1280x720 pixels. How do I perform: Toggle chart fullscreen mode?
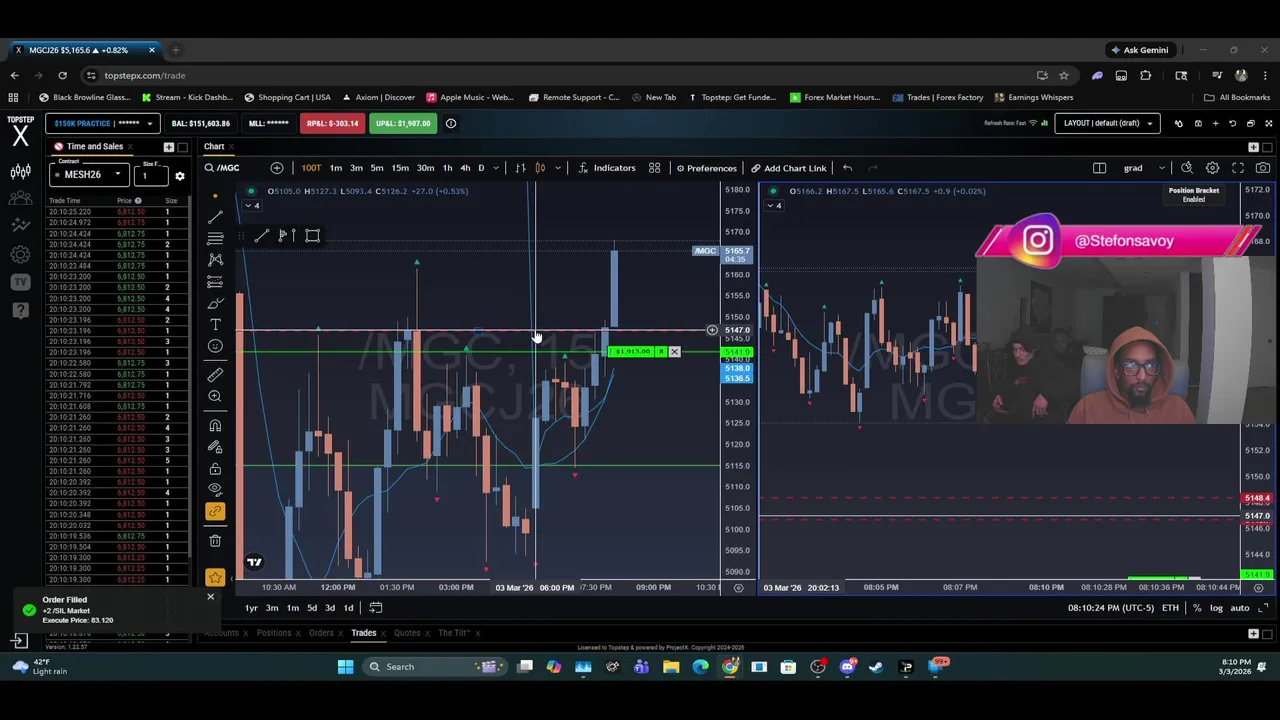[1238, 168]
